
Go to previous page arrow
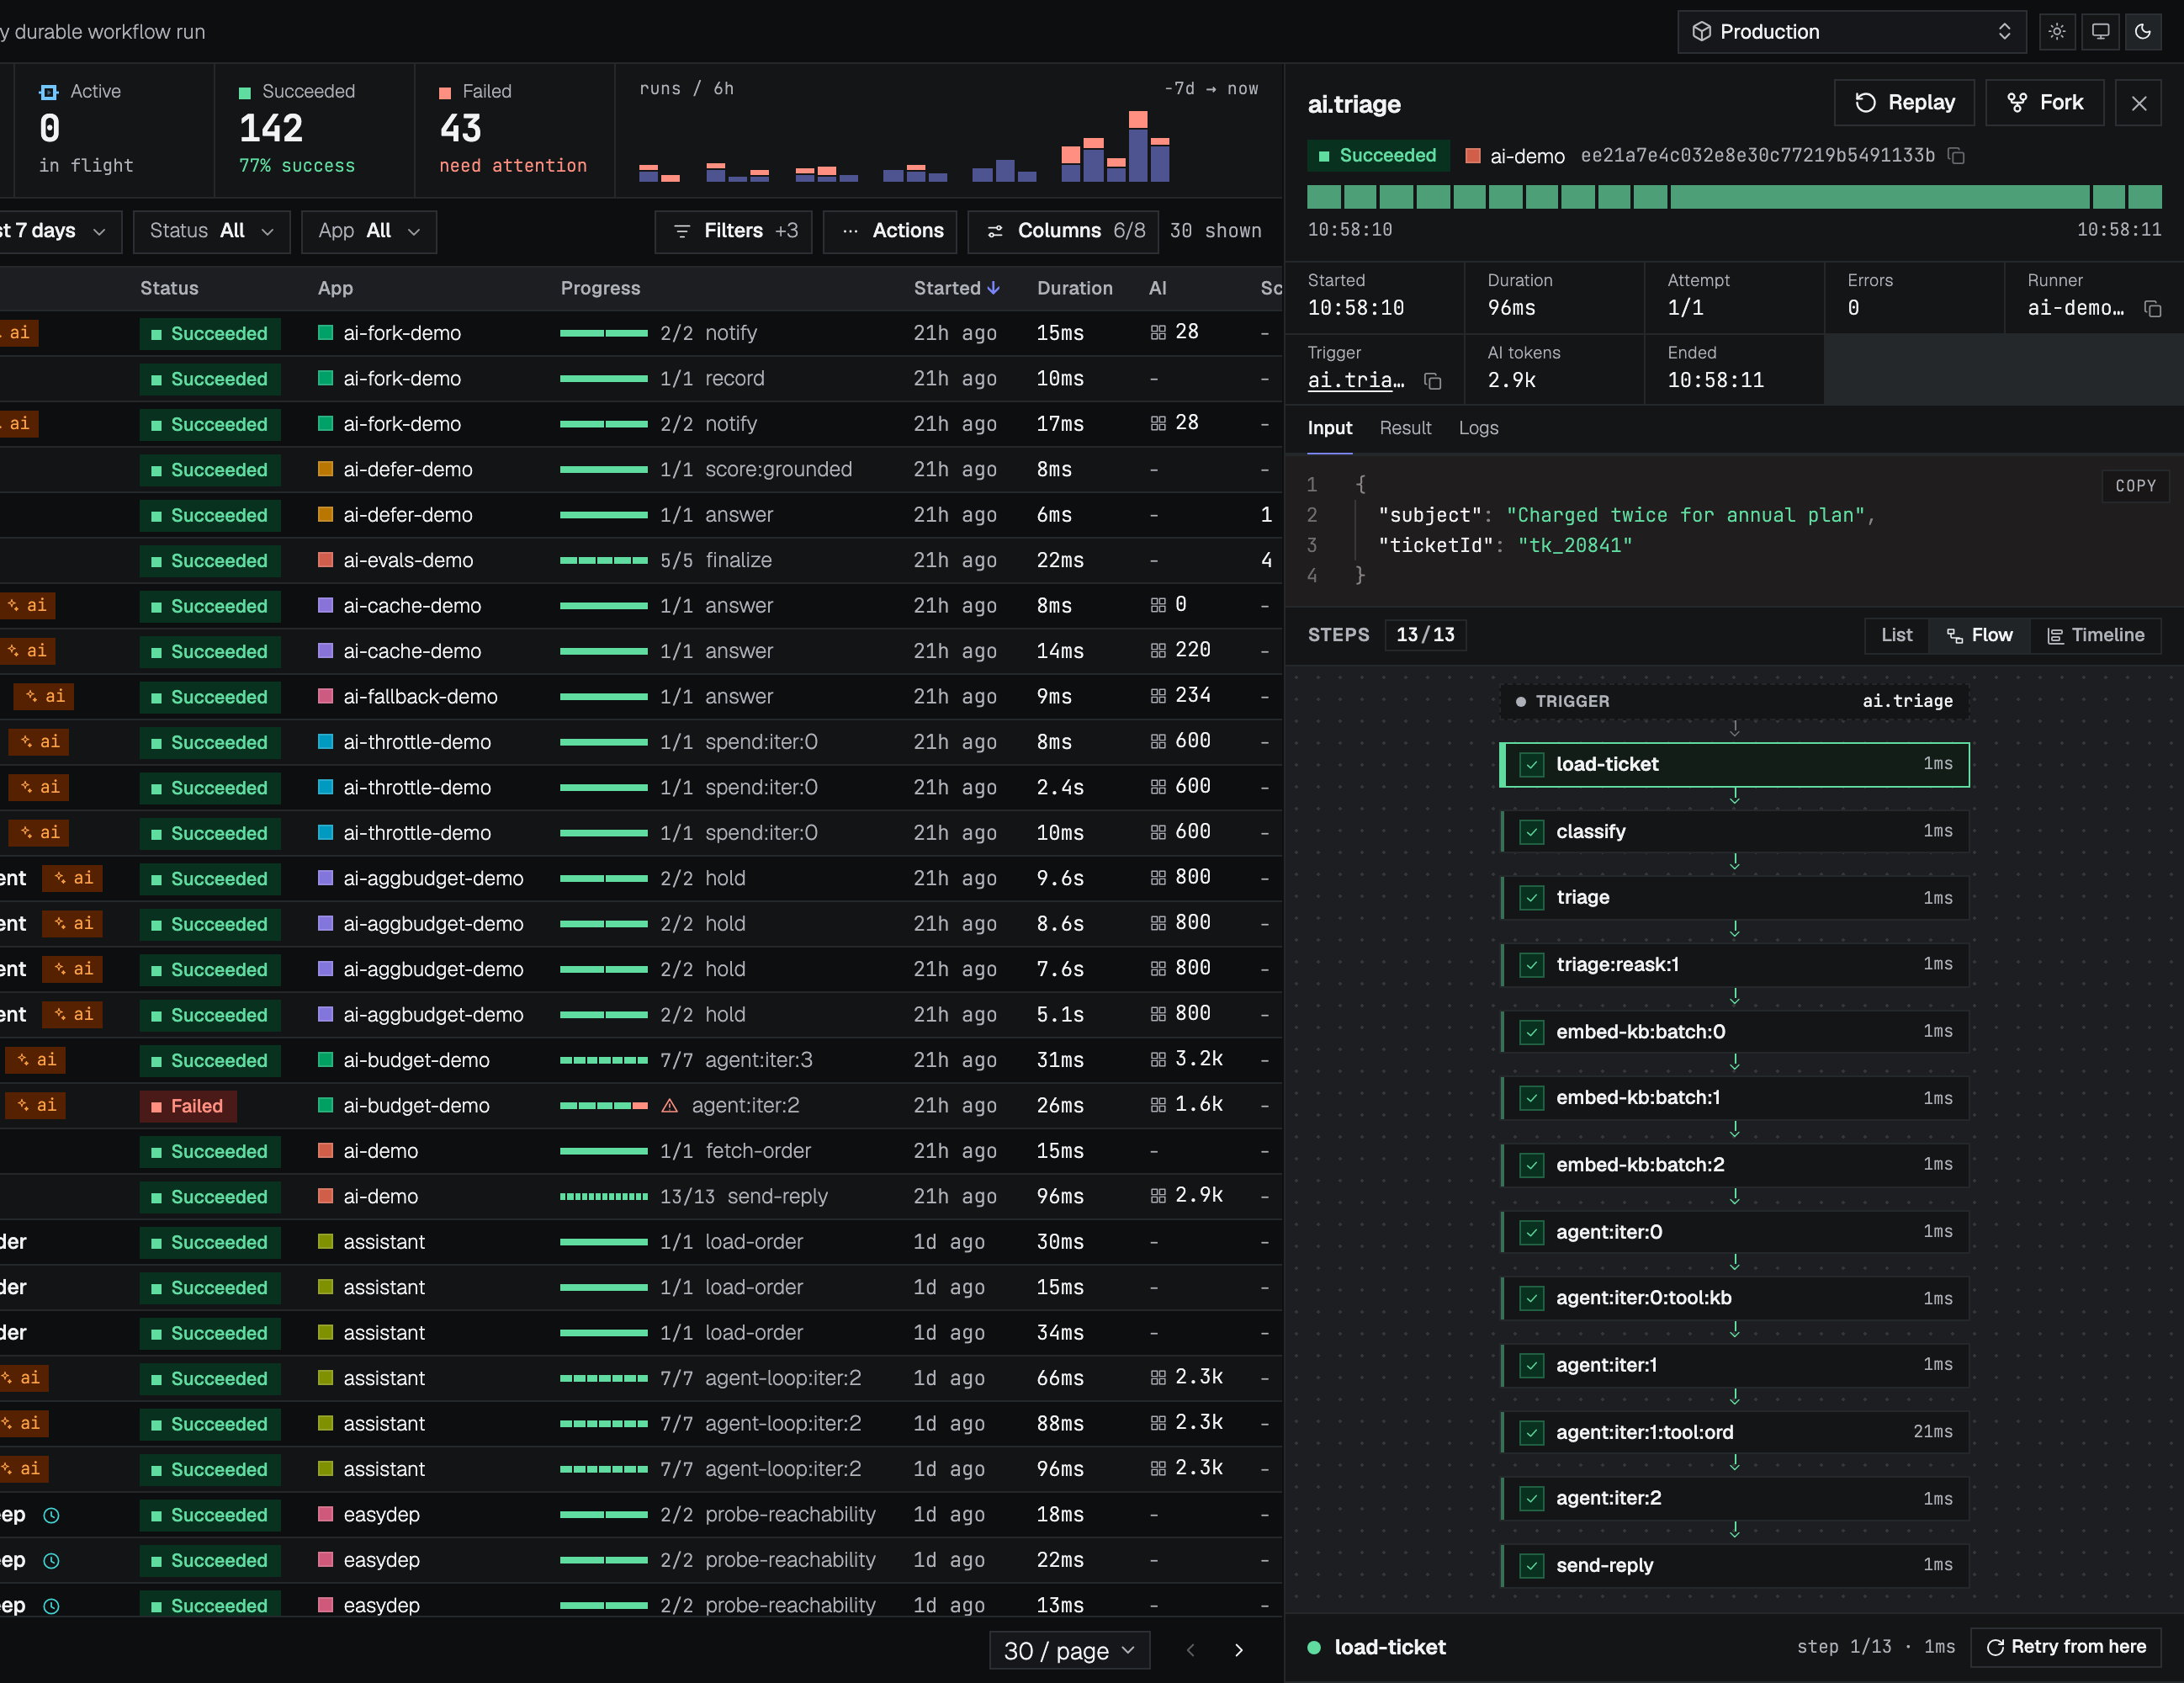click(1190, 1650)
